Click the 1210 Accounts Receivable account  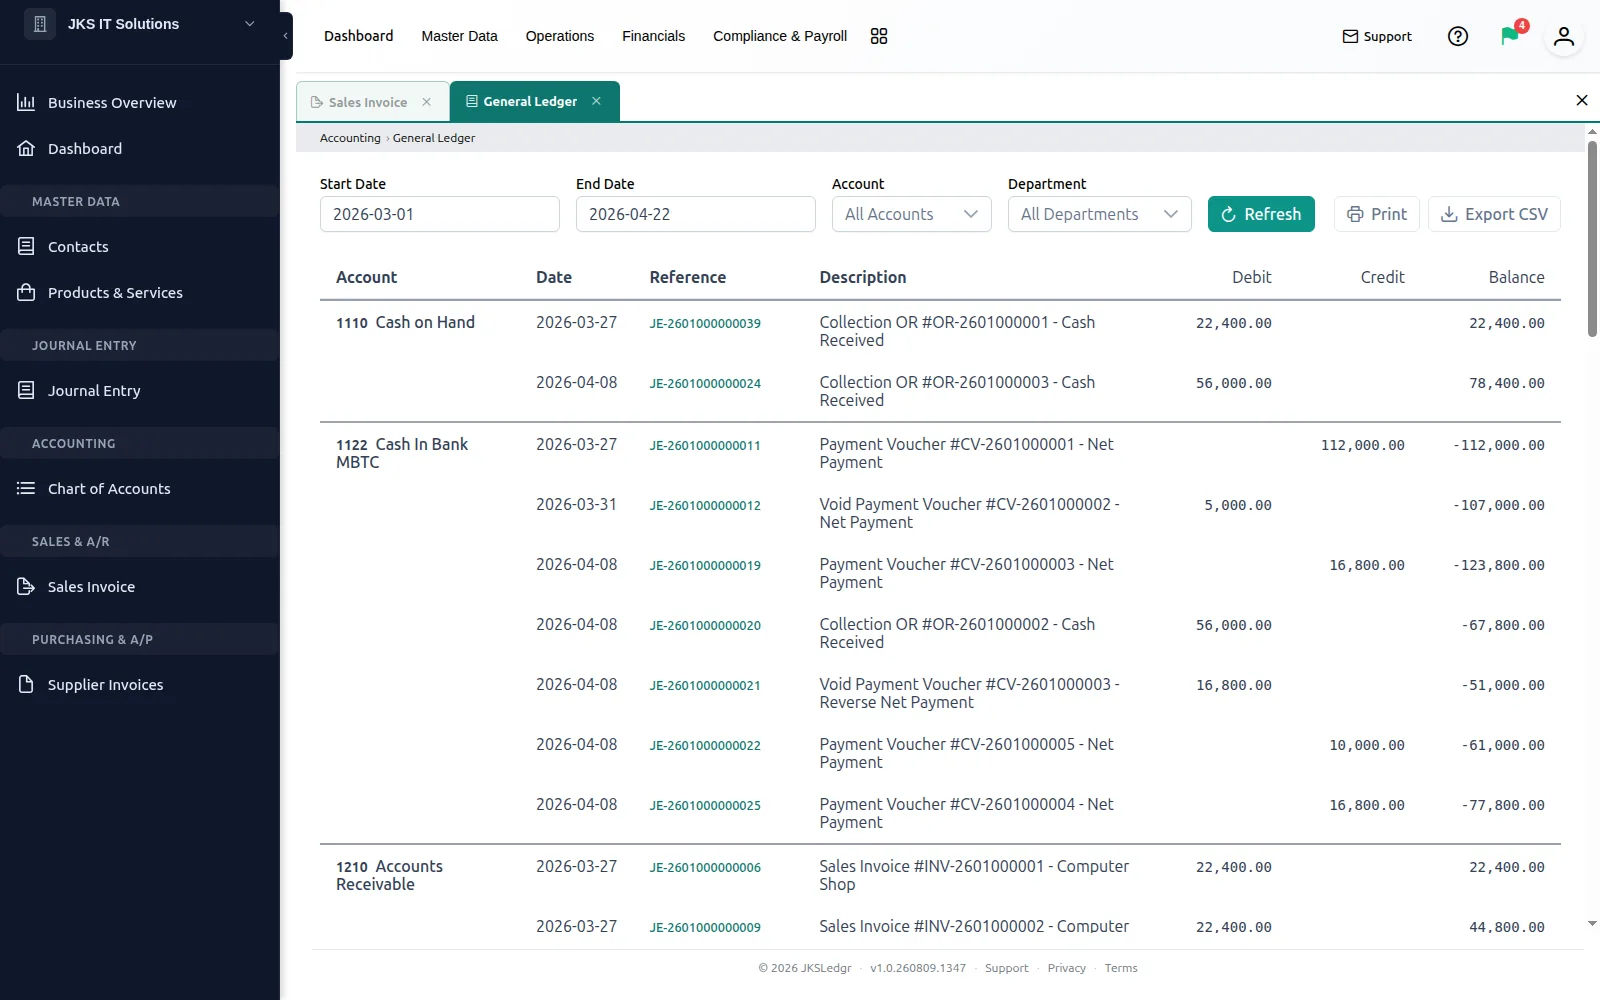[x=389, y=875]
